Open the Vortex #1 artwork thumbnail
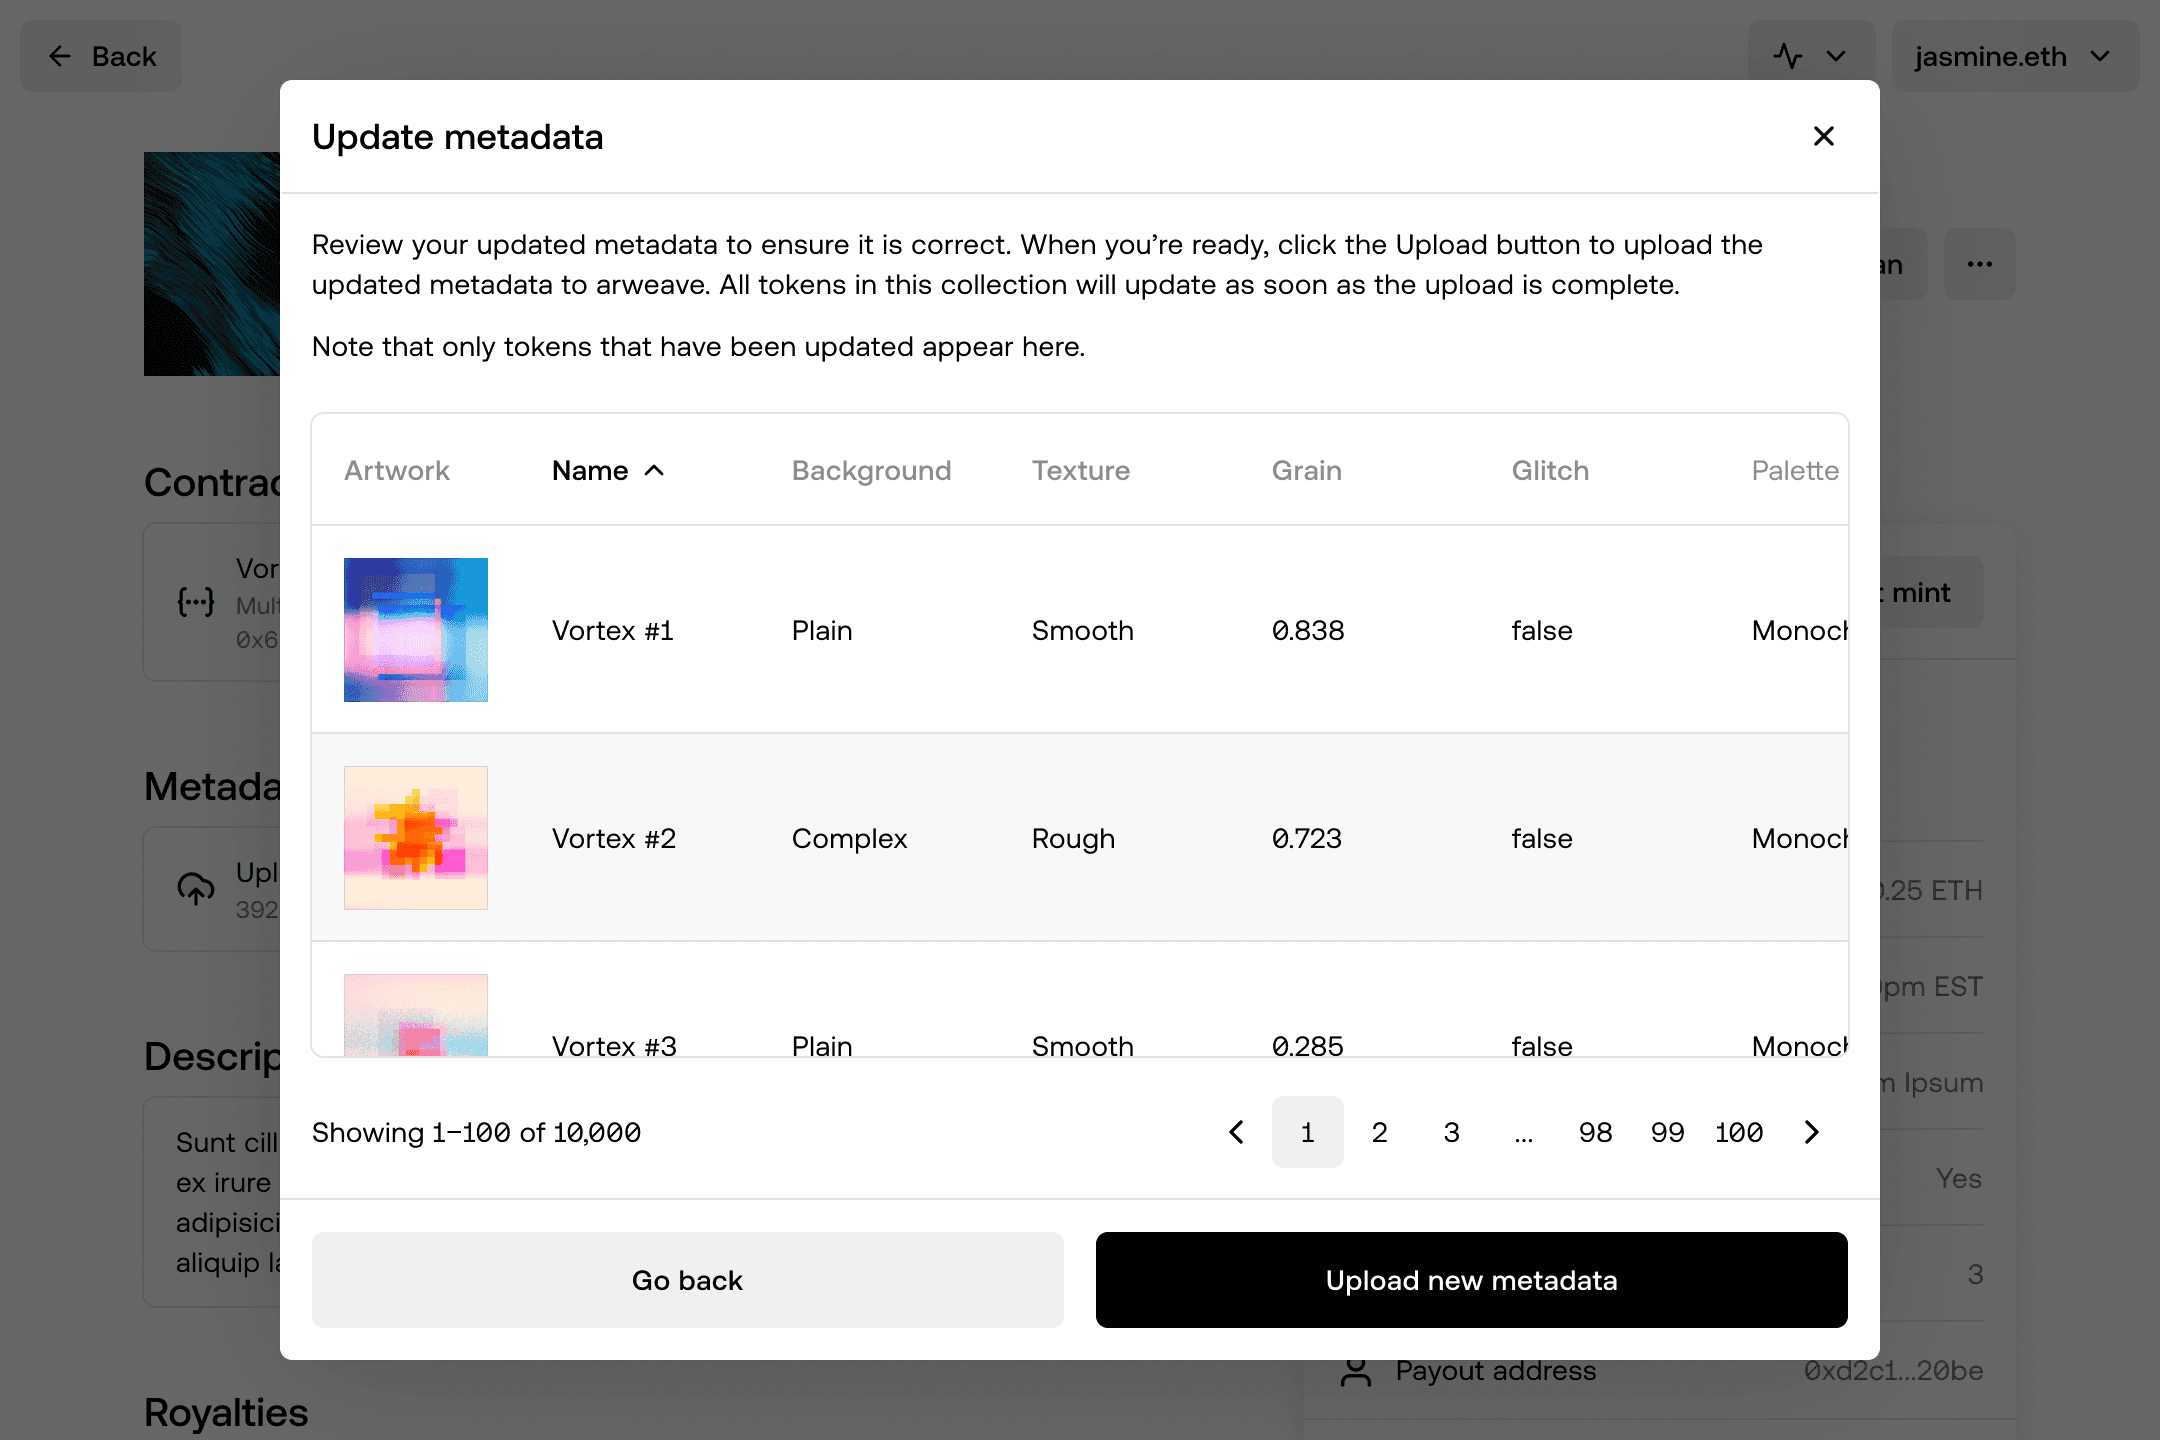This screenshot has width=2160, height=1440. 416,630
